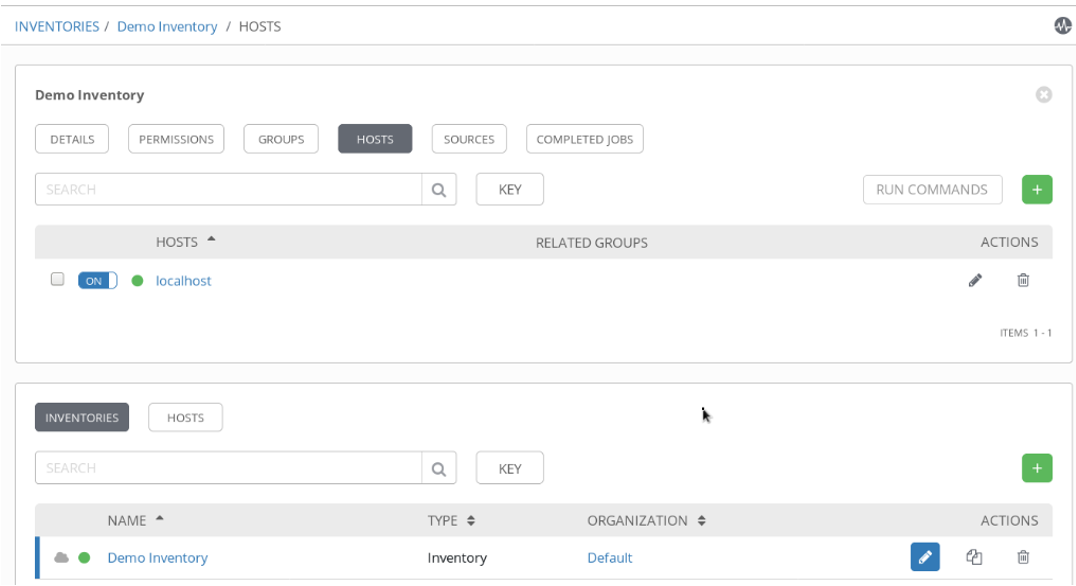Click cloud sync icon for Demo Inventory
This screenshot has height=586, width=1076.
point(62,557)
